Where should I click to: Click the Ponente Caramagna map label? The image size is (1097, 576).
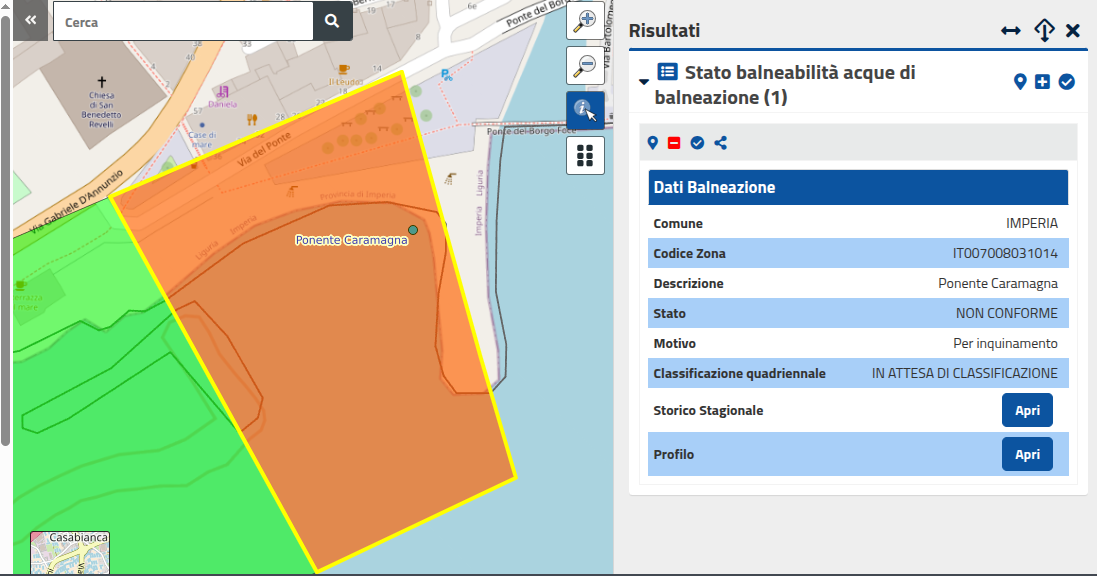[351, 240]
